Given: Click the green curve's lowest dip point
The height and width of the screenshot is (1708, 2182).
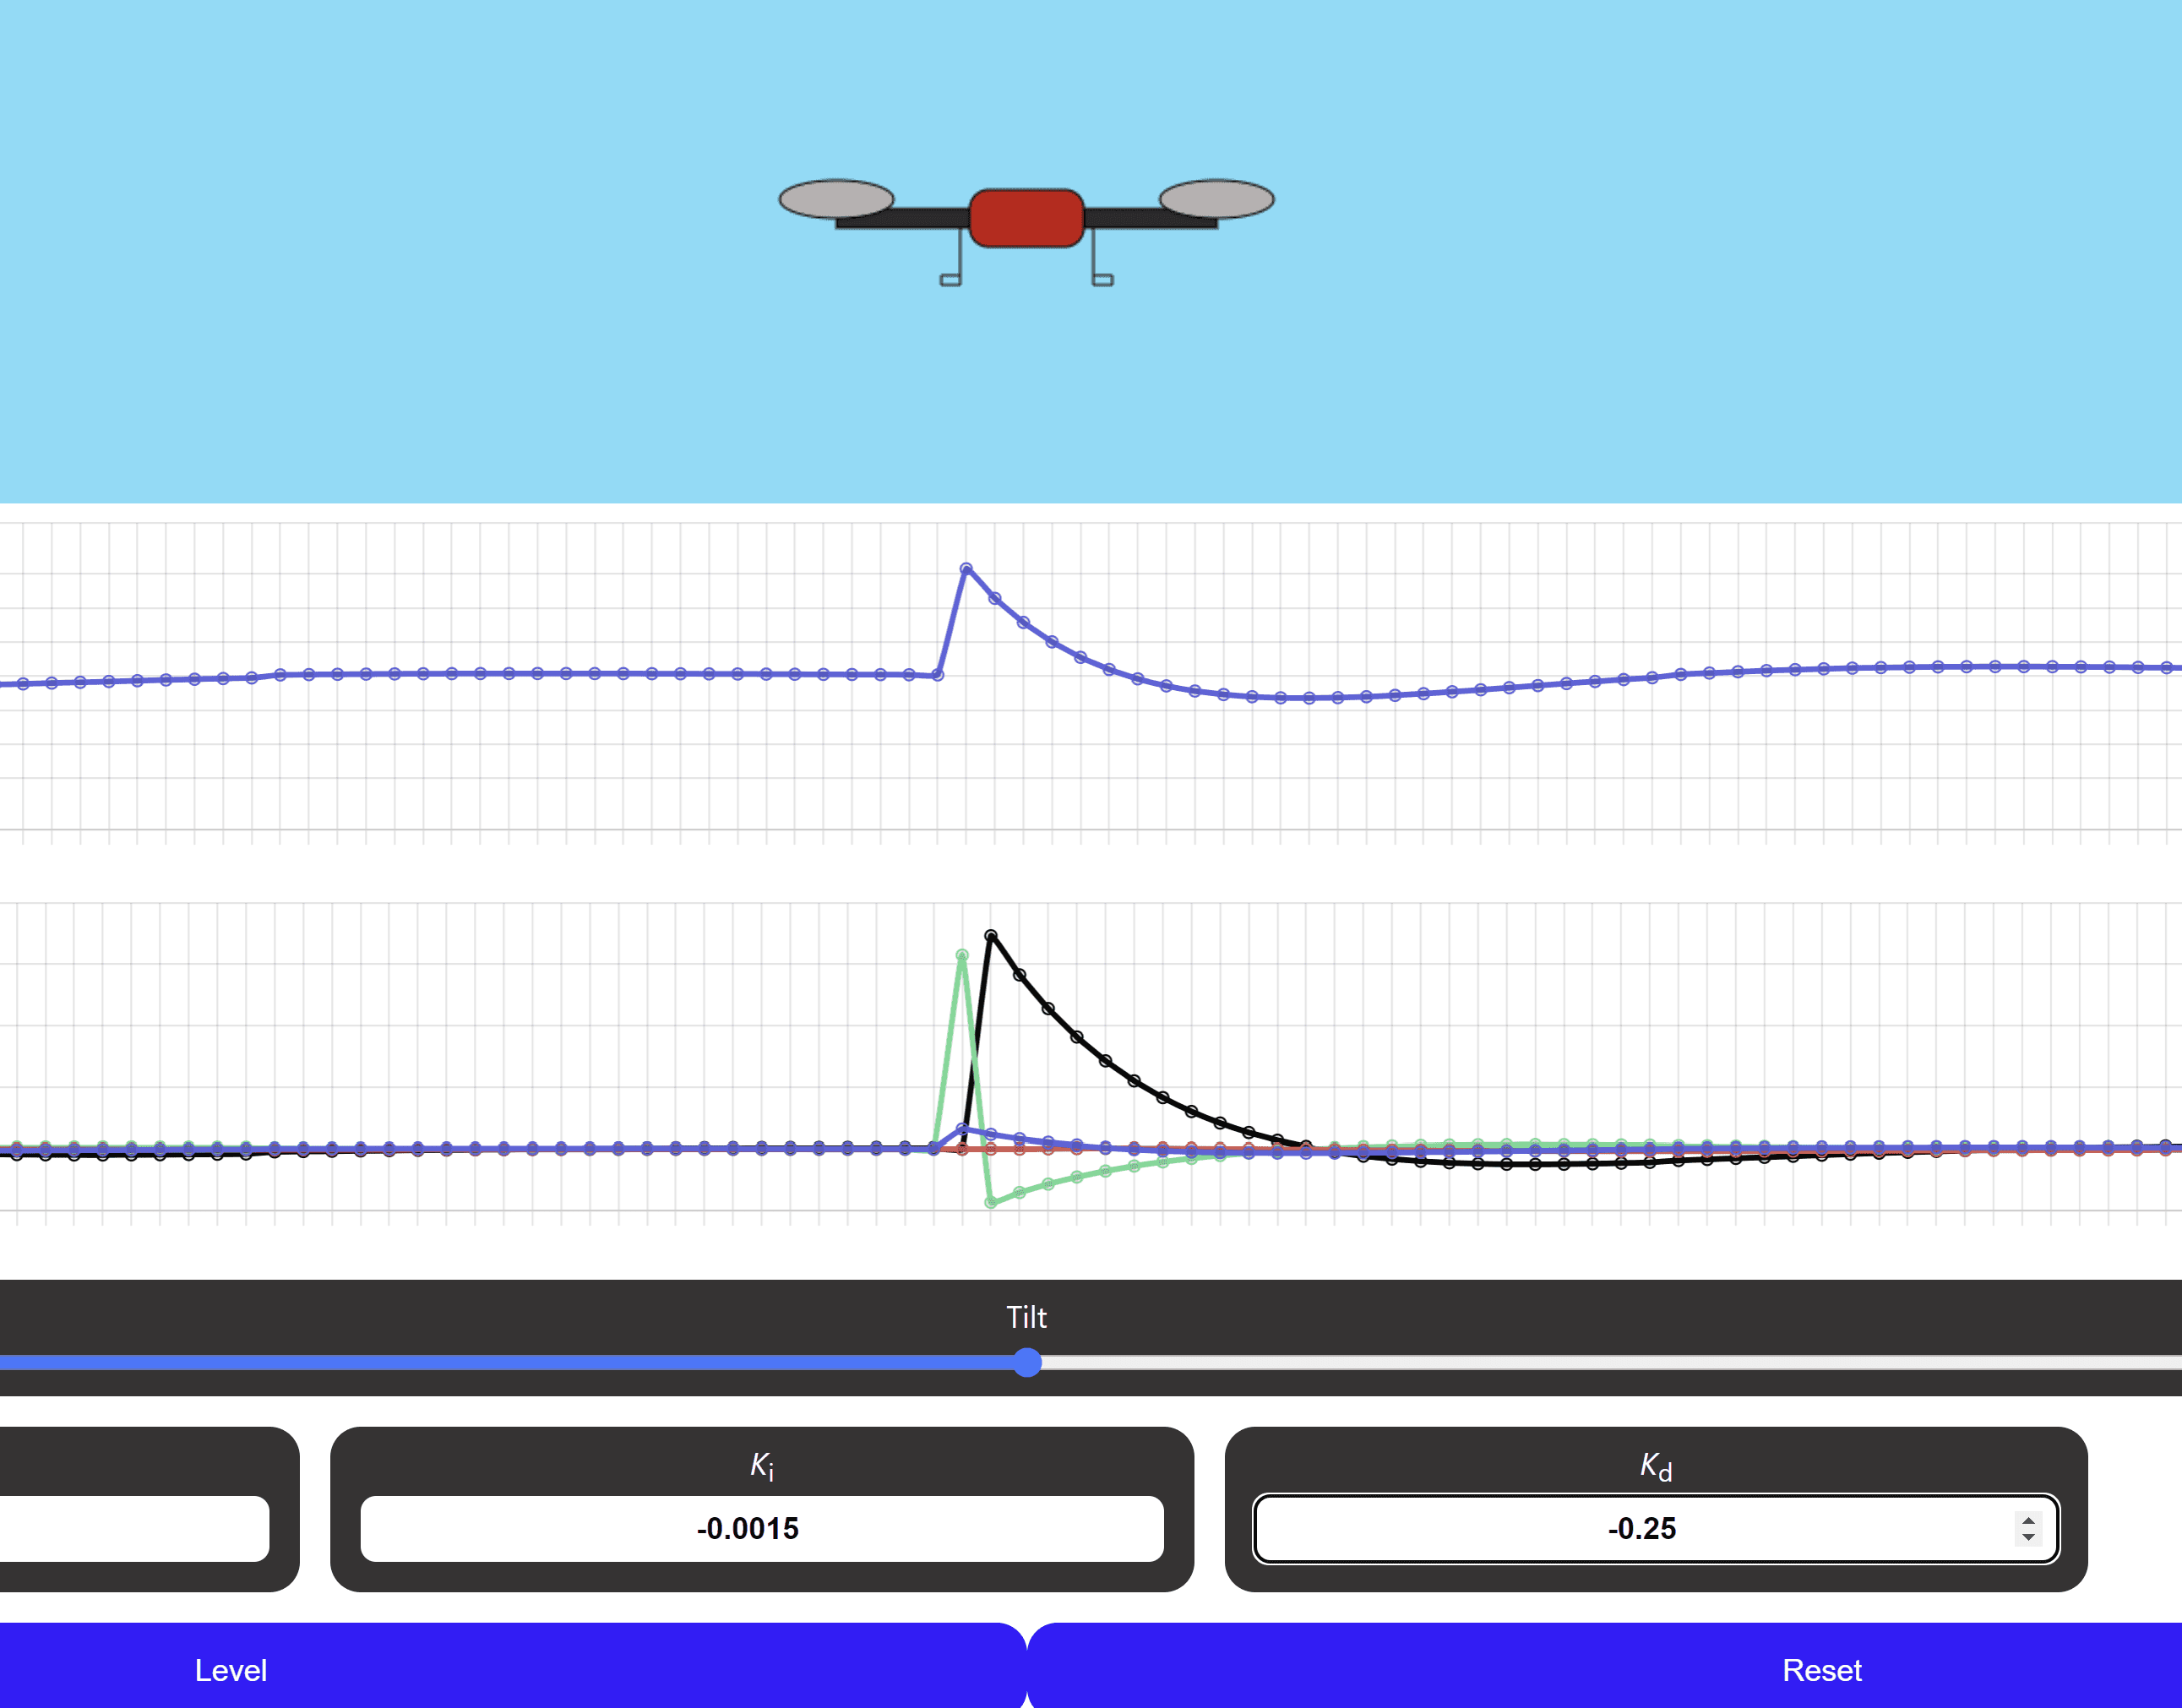Looking at the screenshot, I should pos(990,1202).
